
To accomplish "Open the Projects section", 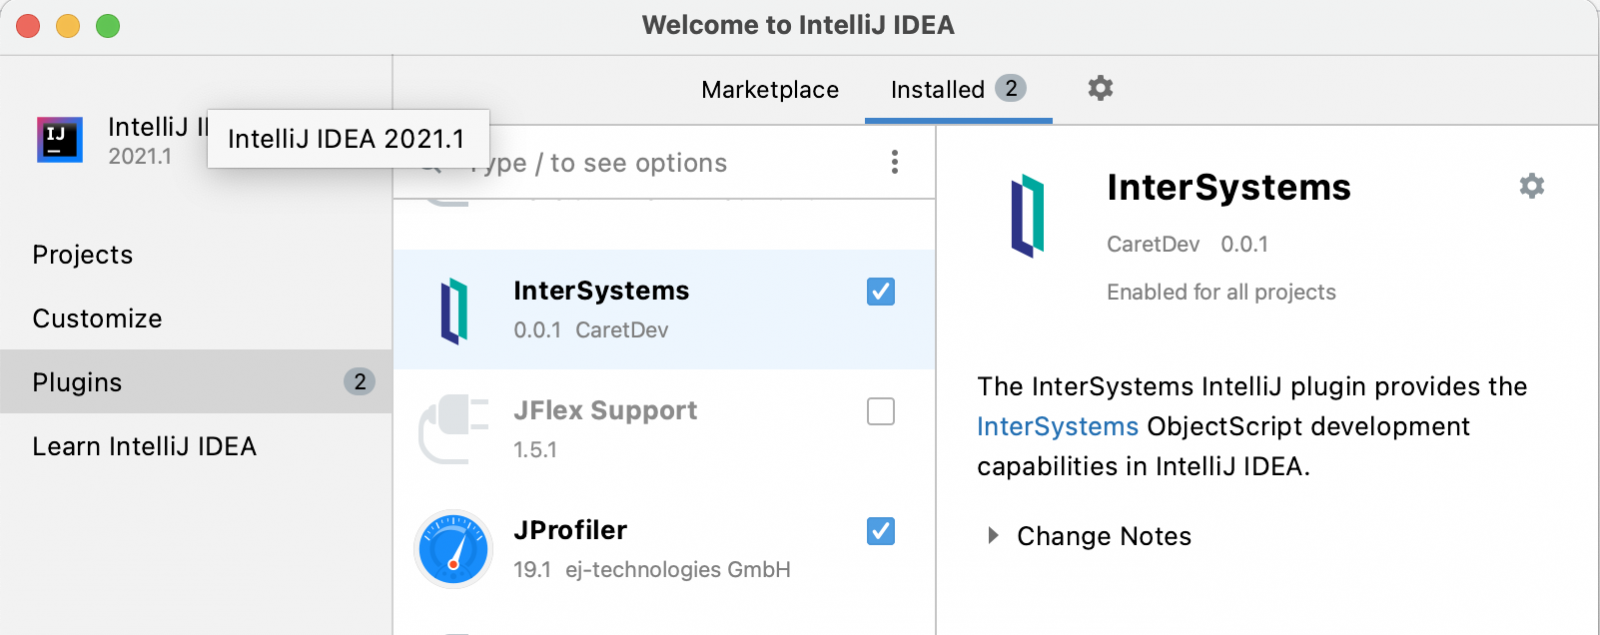I will coord(83,255).
